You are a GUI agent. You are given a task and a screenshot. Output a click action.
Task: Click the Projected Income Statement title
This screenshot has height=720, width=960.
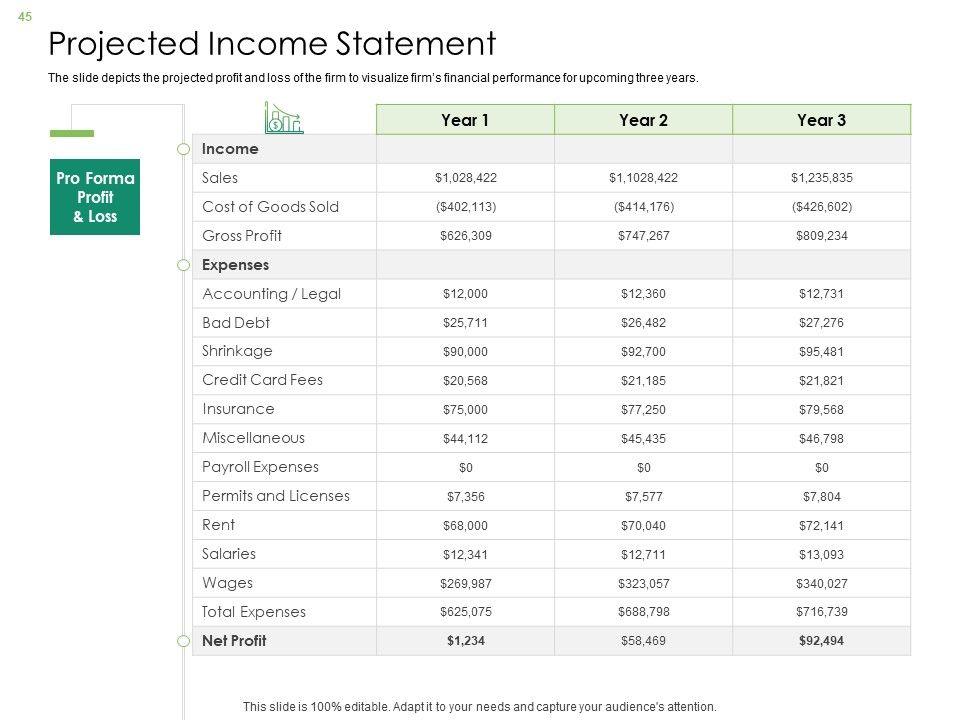click(272, 44)
